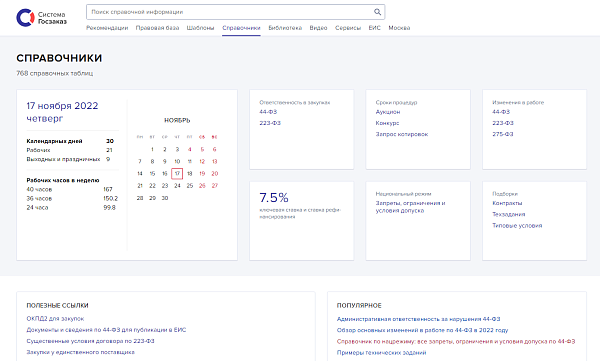Open the Библиотека tab

285,28
